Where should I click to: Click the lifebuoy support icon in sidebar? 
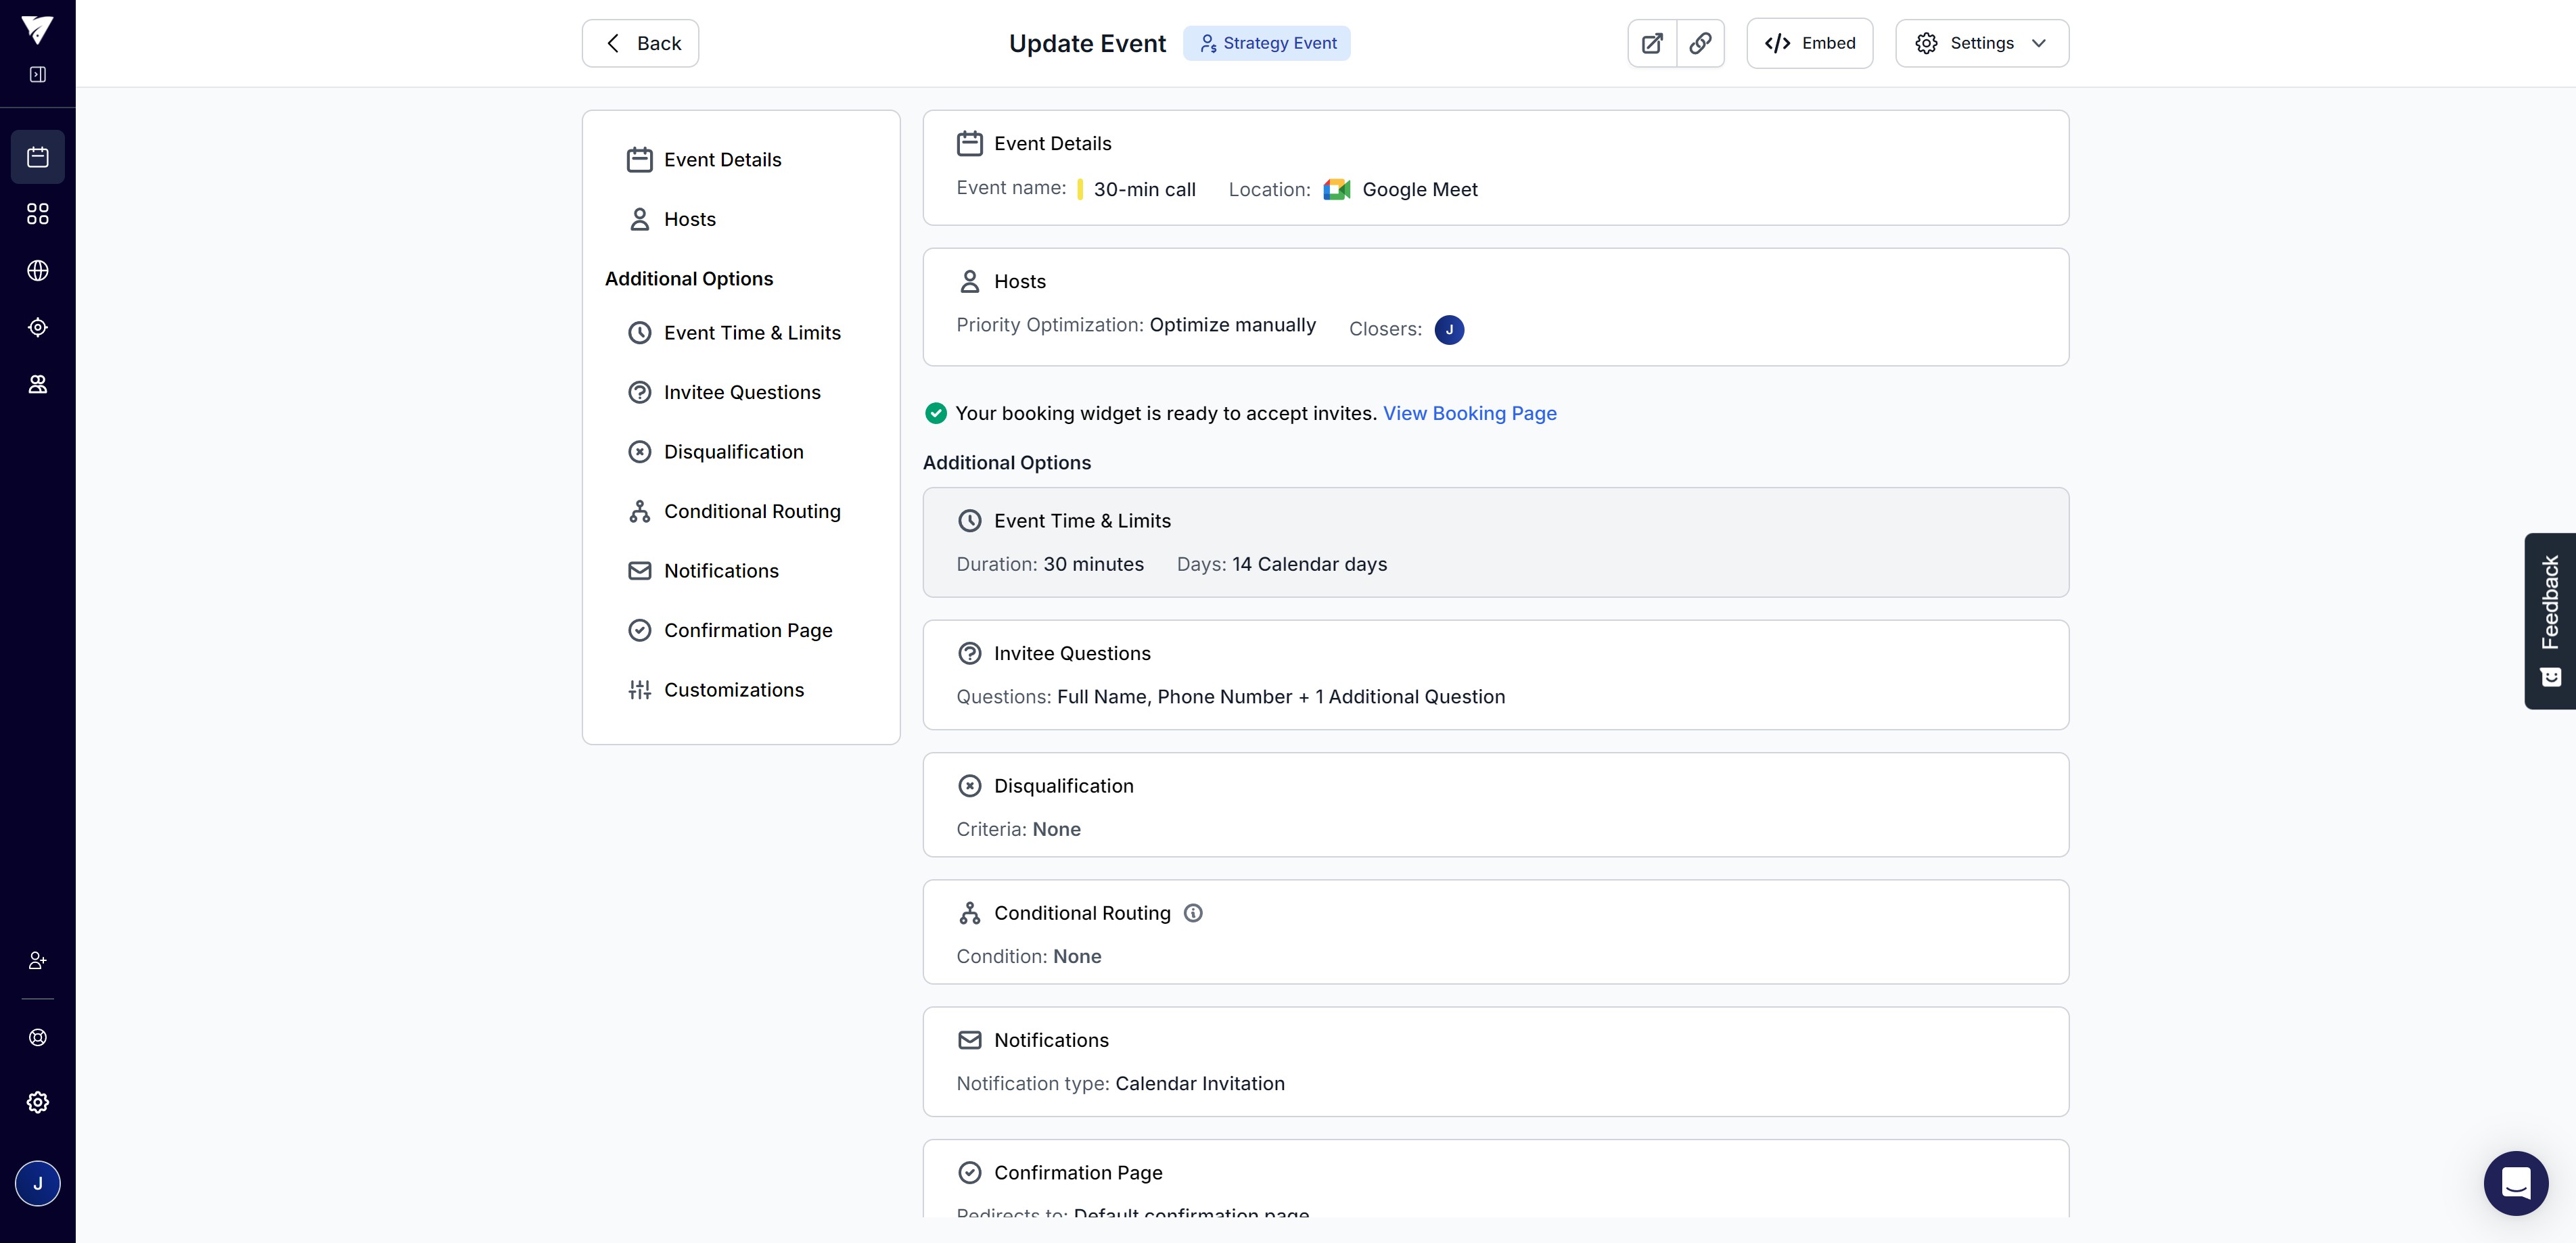(x=38, y=1037)
